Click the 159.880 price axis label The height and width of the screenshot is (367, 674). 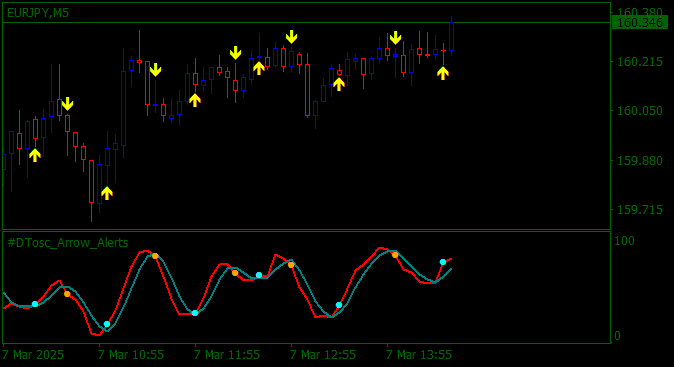640,161
